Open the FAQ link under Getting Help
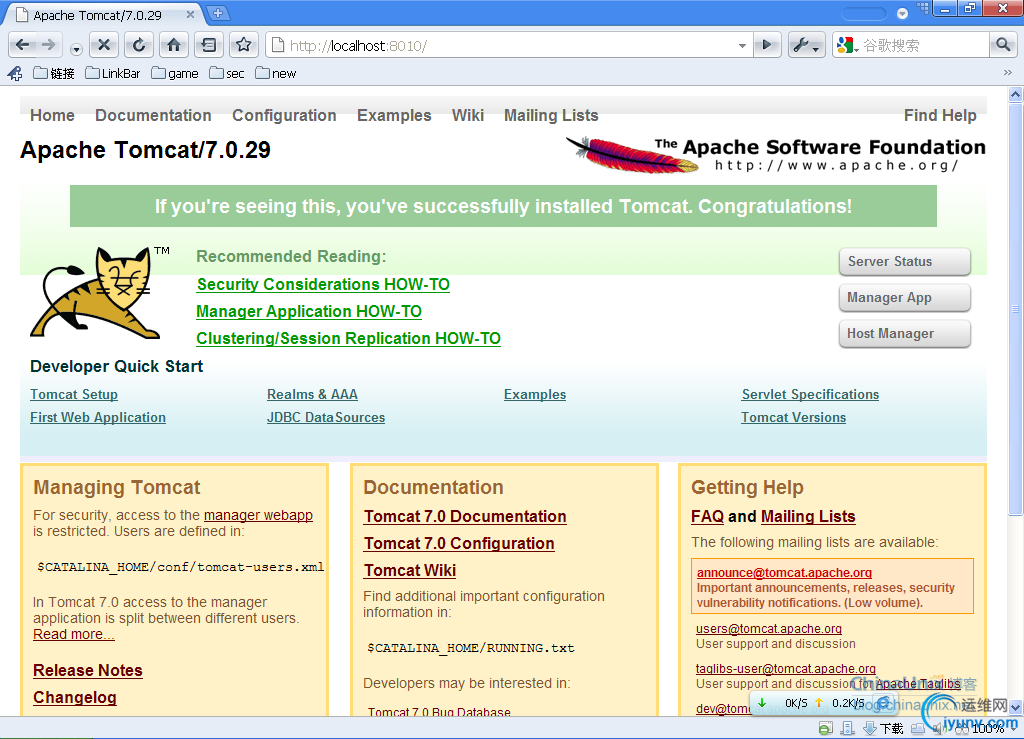 tap(707, 516)
